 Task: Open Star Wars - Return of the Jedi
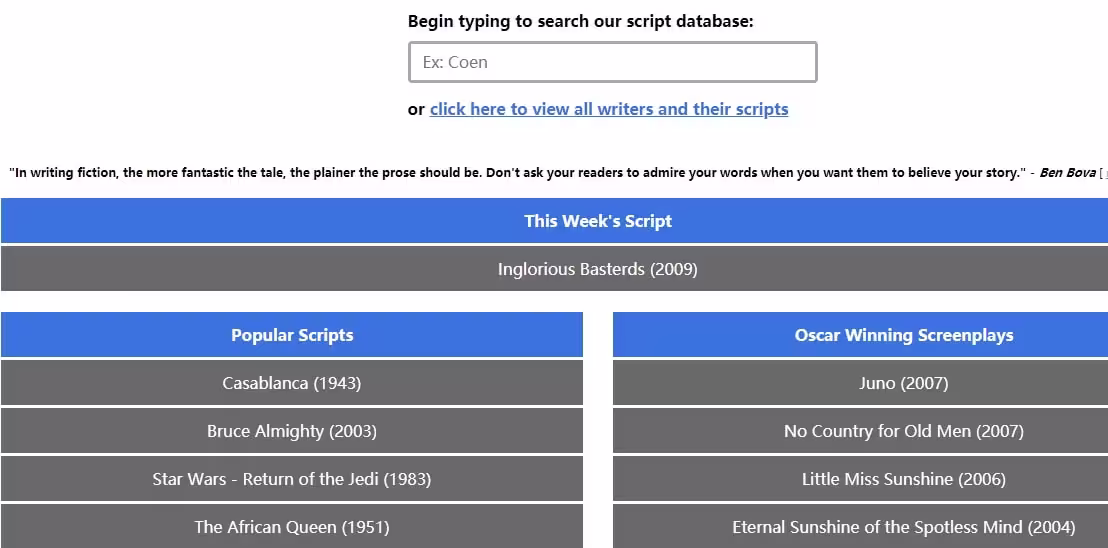(292, 479)
